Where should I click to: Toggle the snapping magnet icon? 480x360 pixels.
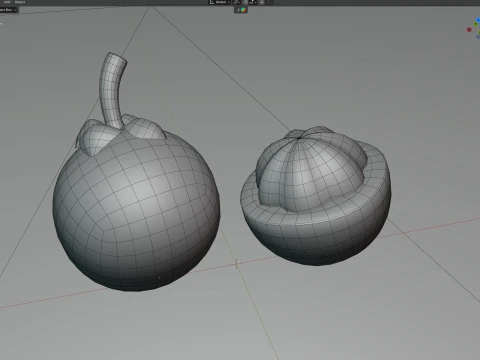tap(245, 2)
